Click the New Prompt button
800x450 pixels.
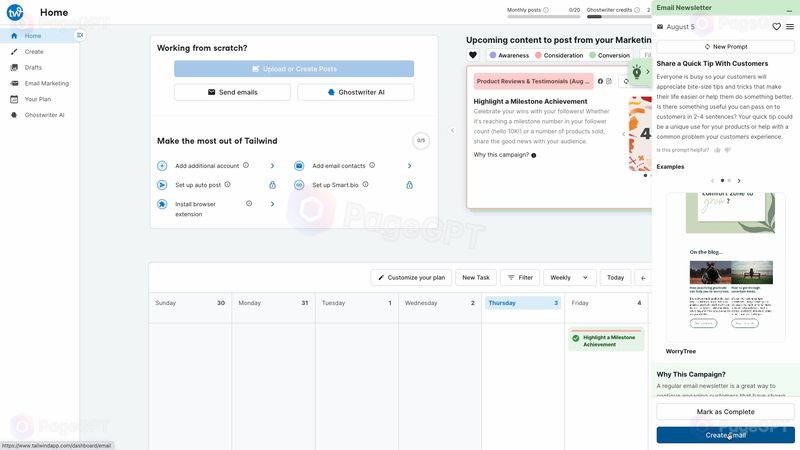point(726,46)
